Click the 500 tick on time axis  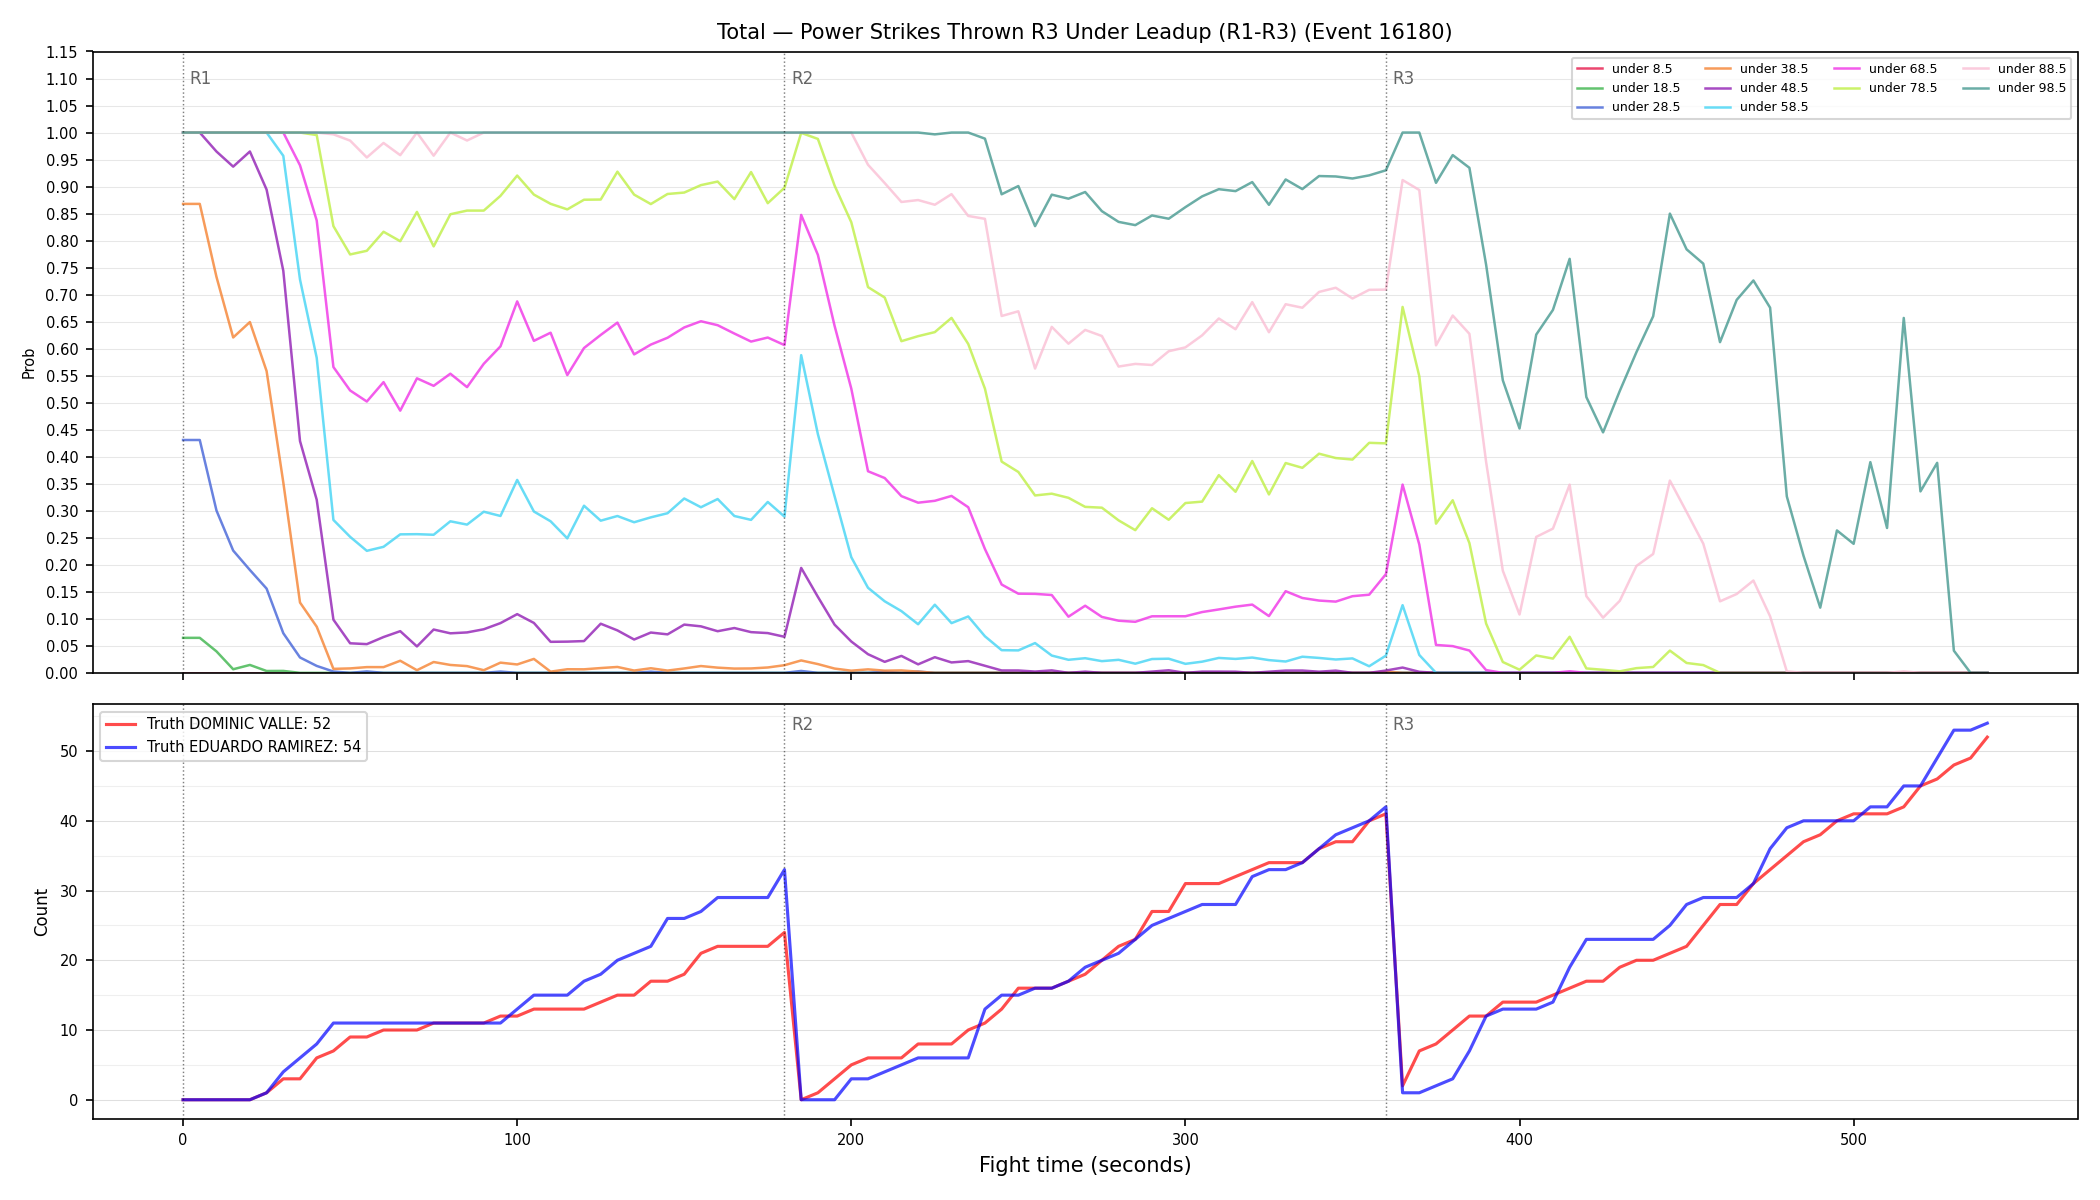1853,1139
